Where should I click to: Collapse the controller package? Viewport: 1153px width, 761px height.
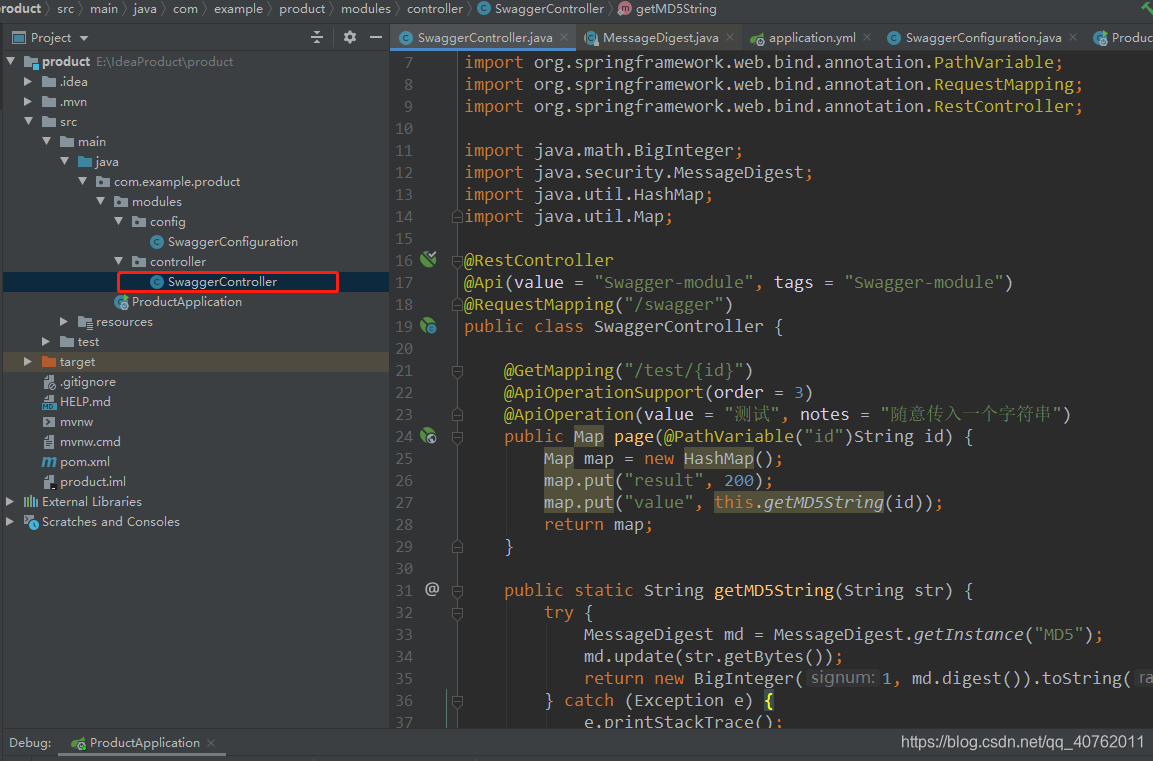(x=118, y=261)
